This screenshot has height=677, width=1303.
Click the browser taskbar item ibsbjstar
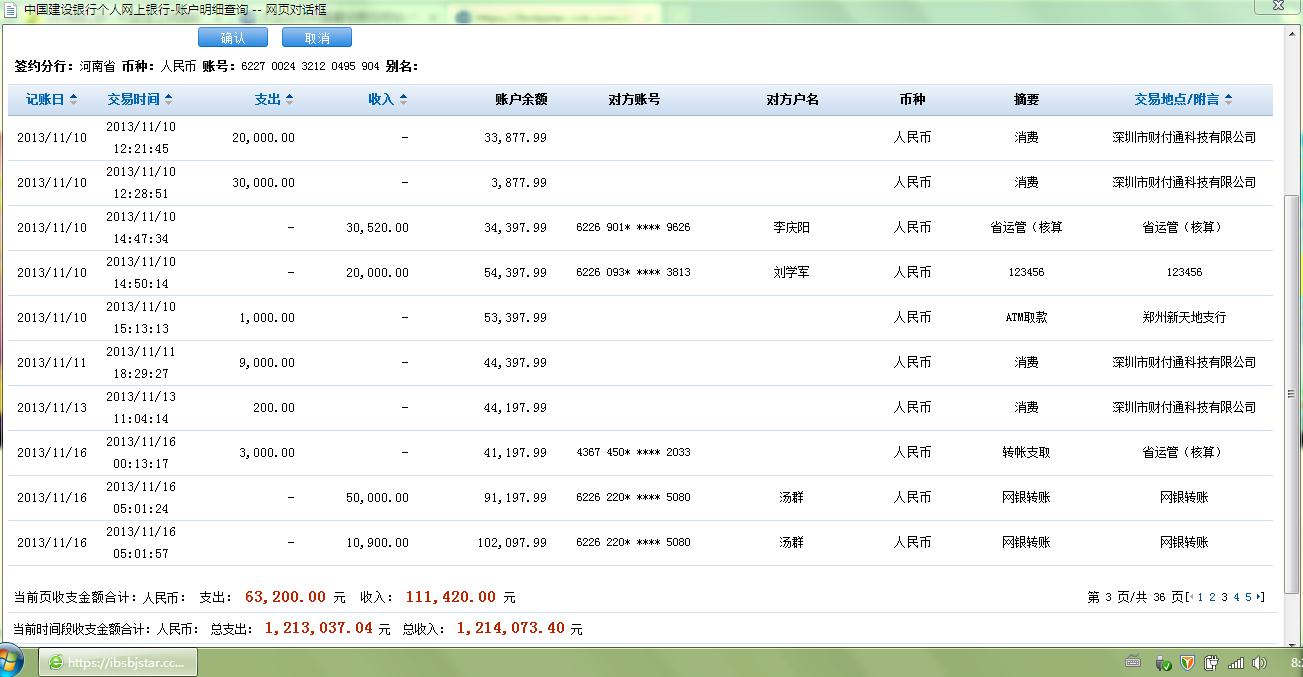[118, 663]
